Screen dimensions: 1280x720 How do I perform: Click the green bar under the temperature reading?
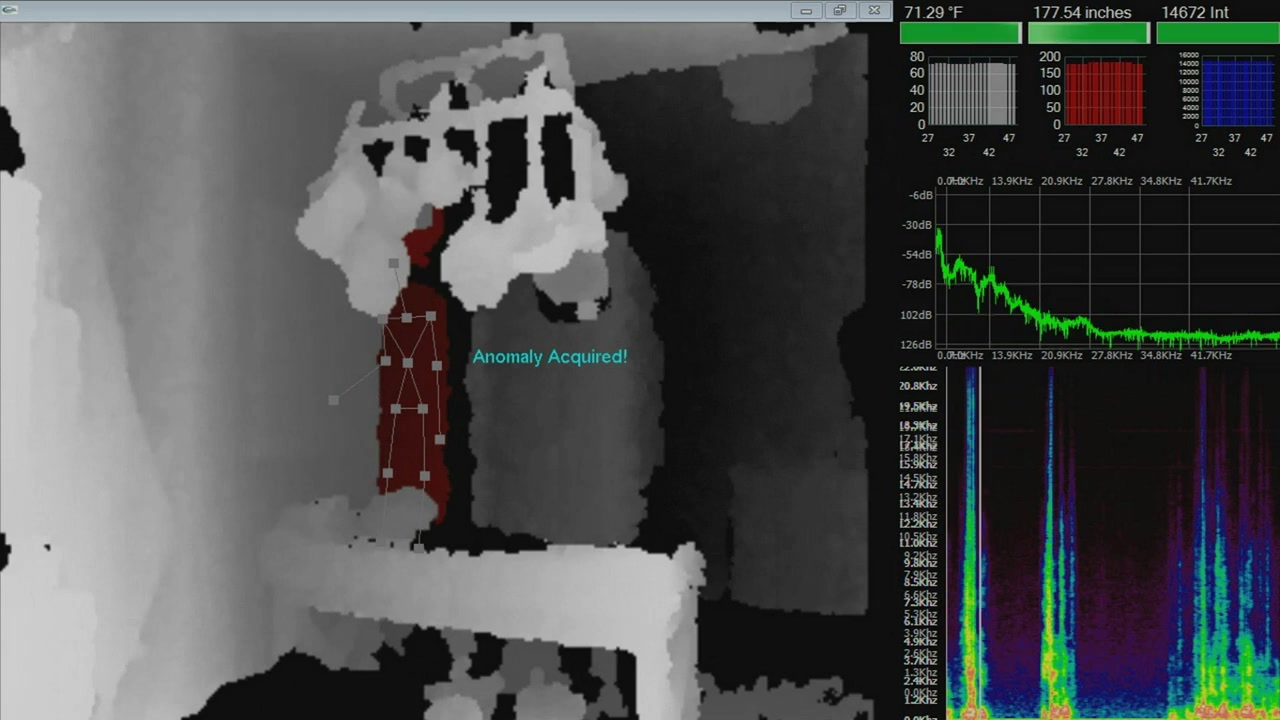coord(960,34)
